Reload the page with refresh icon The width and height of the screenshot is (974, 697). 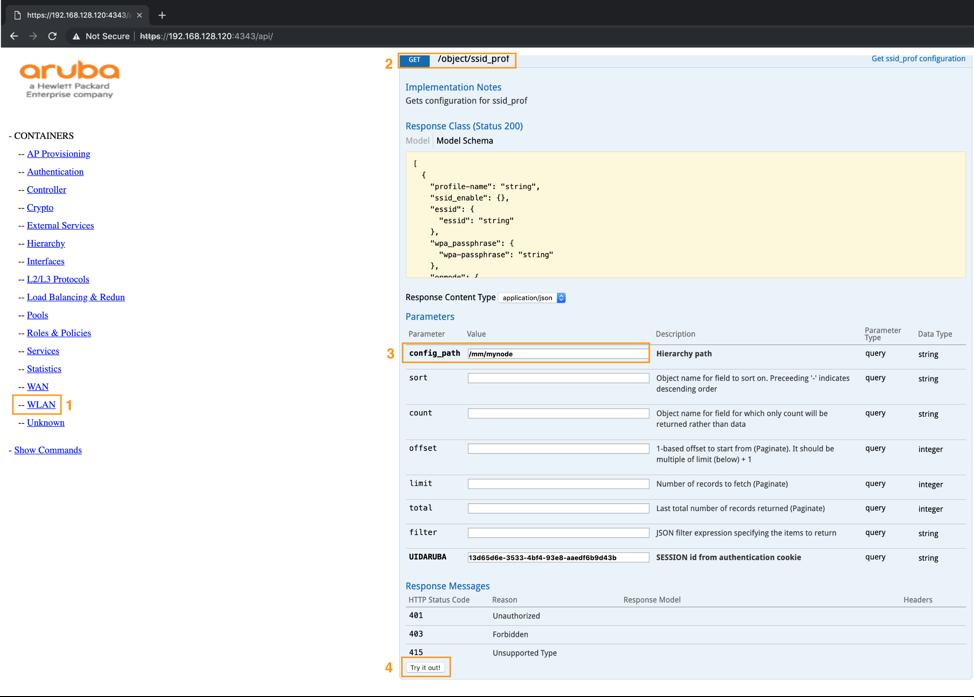[52, 36]
